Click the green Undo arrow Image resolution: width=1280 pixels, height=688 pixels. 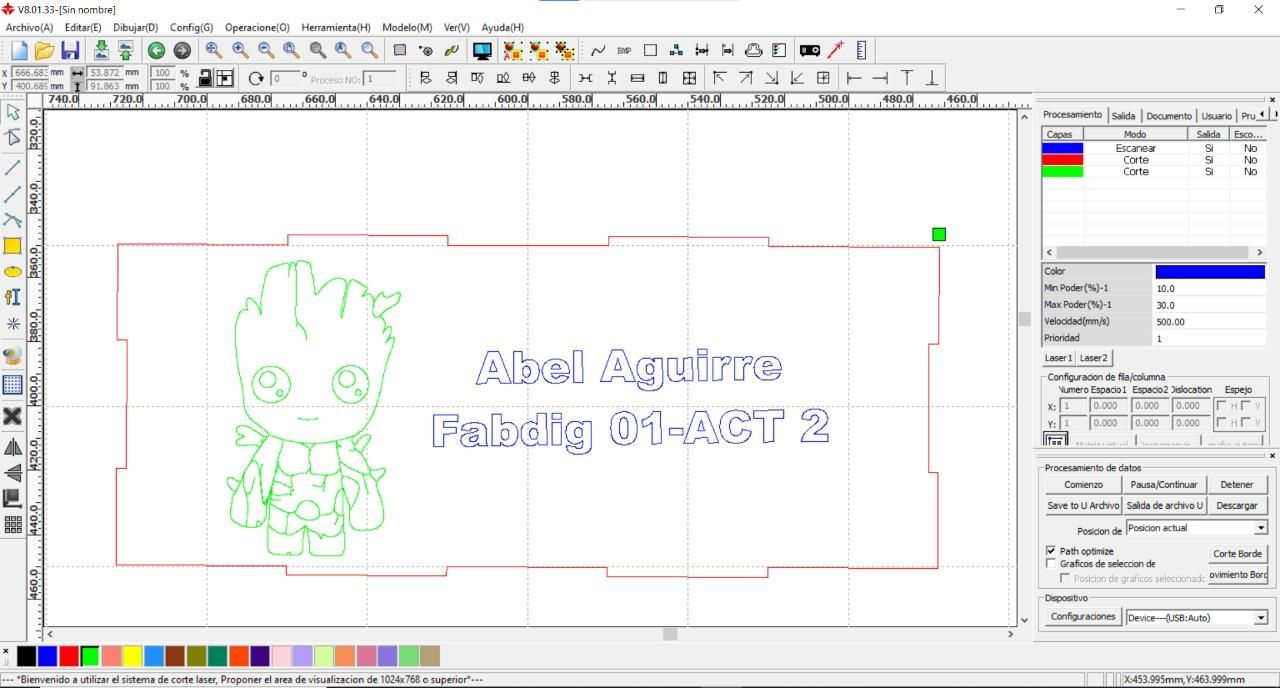156,50
